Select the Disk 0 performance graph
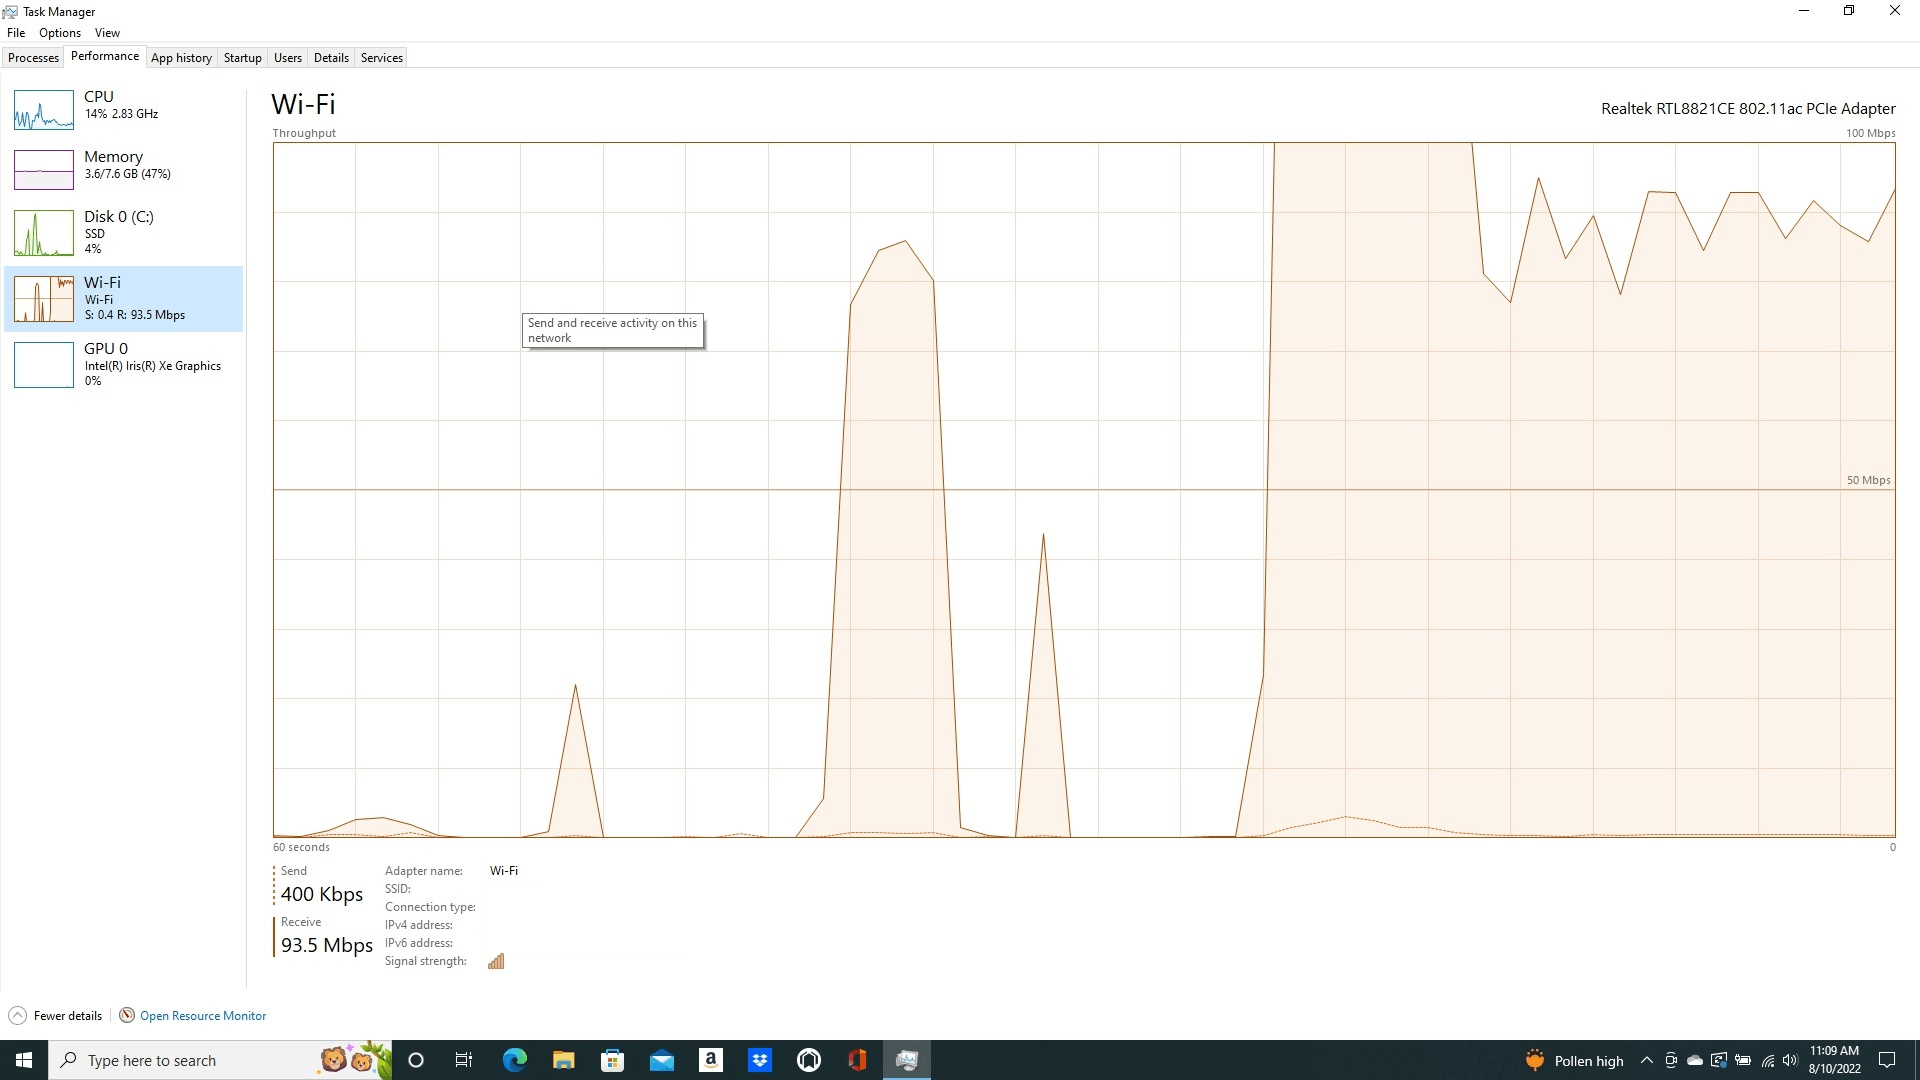This screenshot has width=1920, height=1080. point(124,232)
